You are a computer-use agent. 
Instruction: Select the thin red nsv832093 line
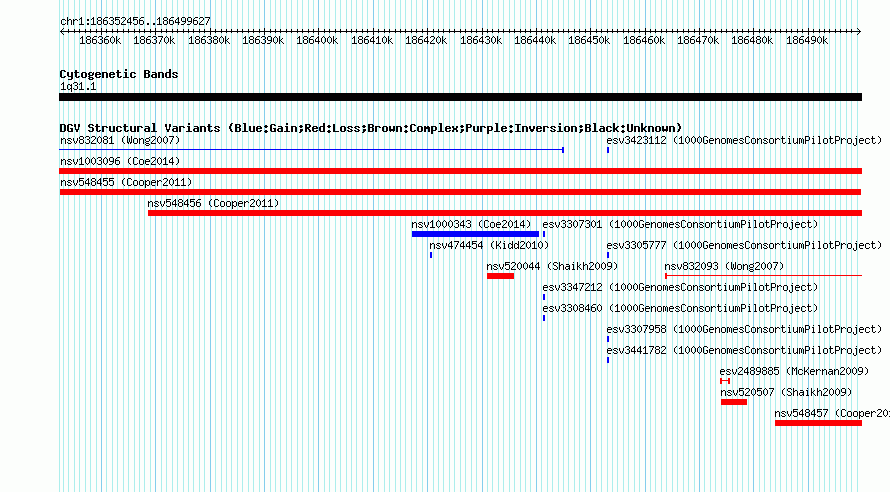coord(763,276)
